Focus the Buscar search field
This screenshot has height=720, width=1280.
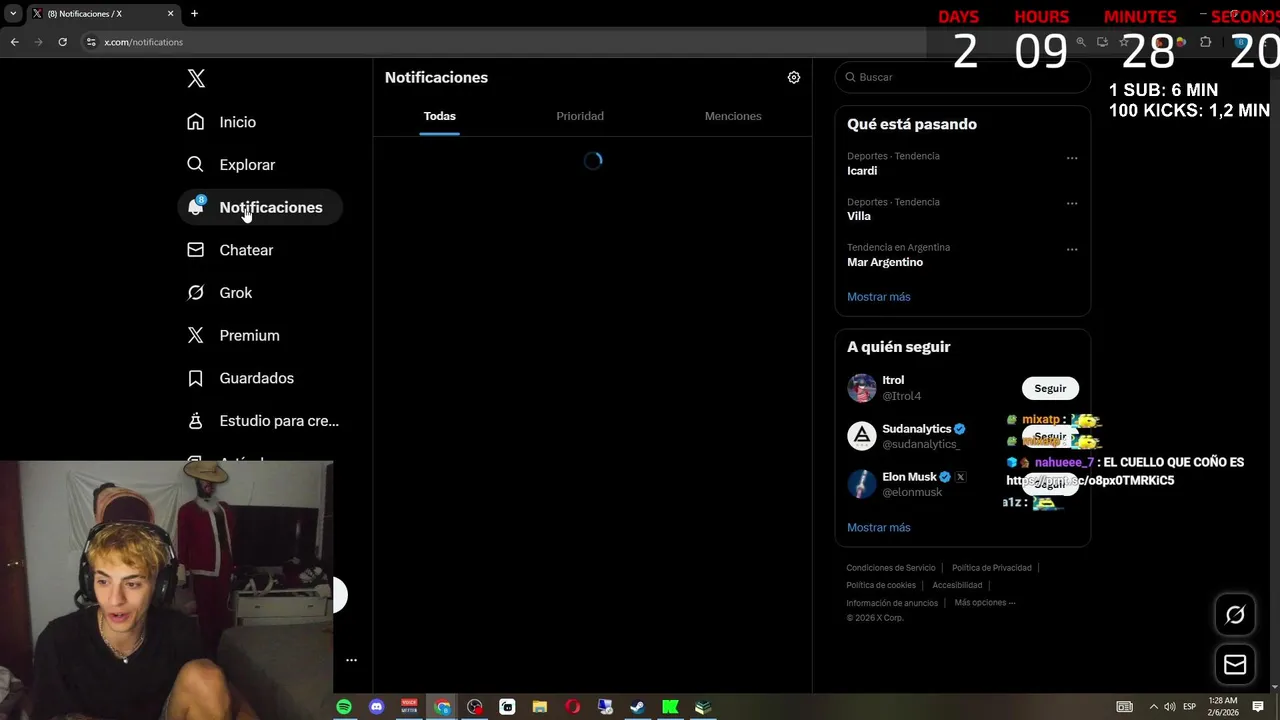[x=962, y=77]
